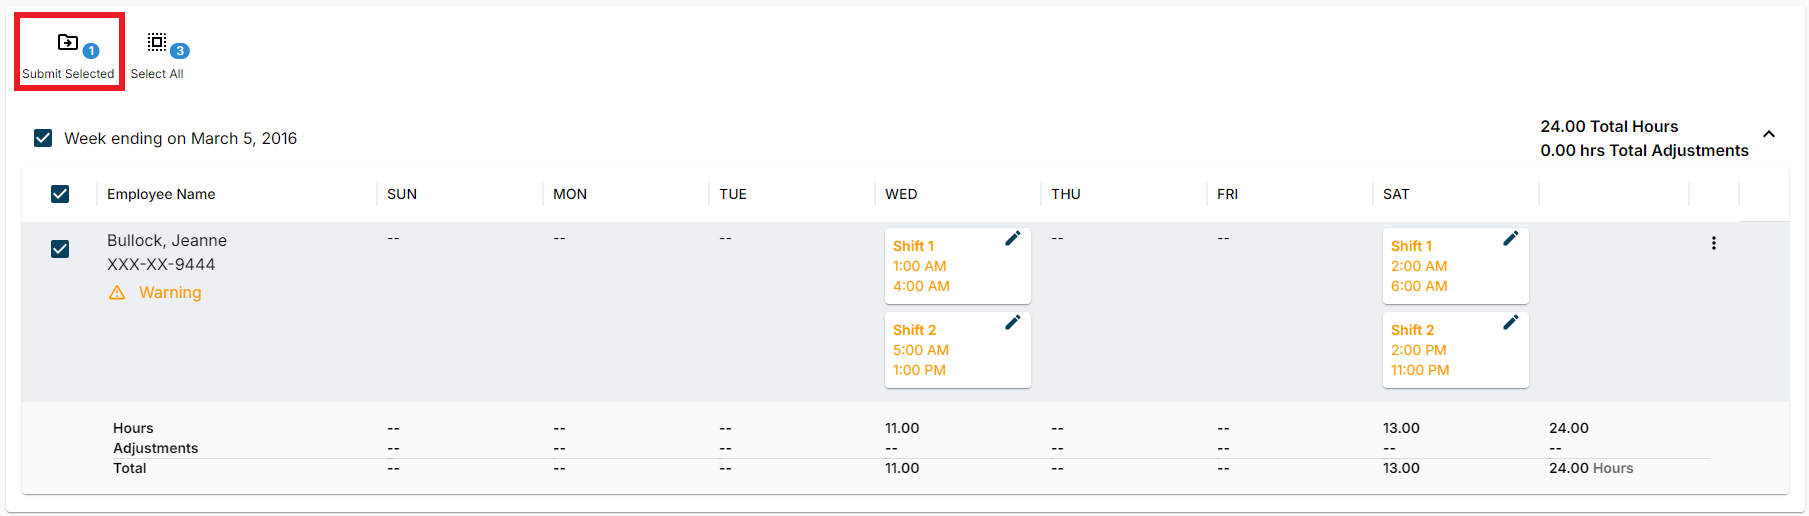Click the Submit Selected folder icon
1809x516 pixels.
pyautogui.click(x=68, y=42)
